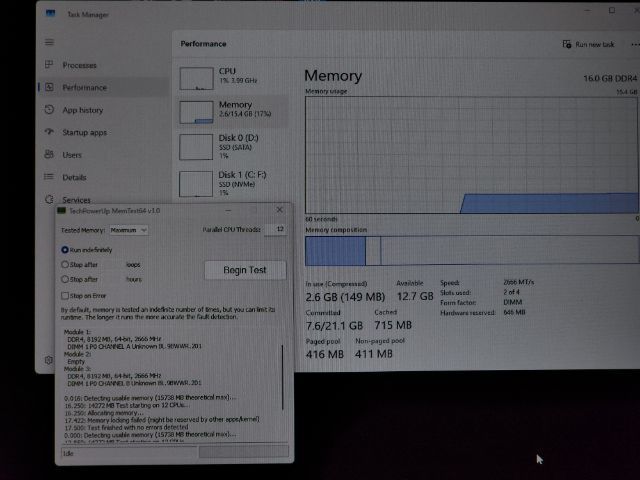Click the '416 MB' paged pool value
This screenshot has height=480, width=640.
coord(324,354)
